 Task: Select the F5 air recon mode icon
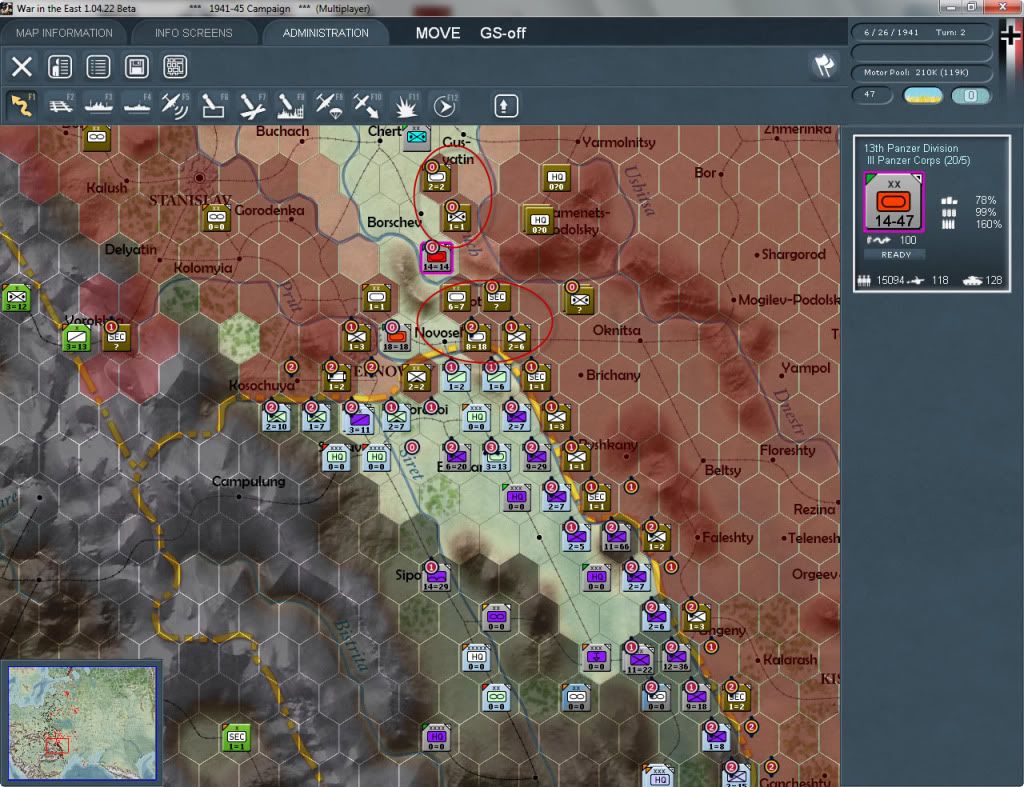pyautogui.click(x=175, y=105)
